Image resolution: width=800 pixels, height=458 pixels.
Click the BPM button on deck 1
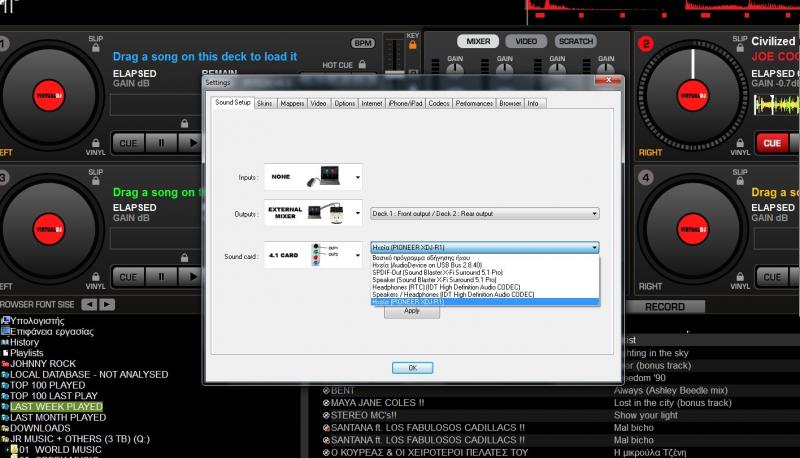tap(363, 43)
